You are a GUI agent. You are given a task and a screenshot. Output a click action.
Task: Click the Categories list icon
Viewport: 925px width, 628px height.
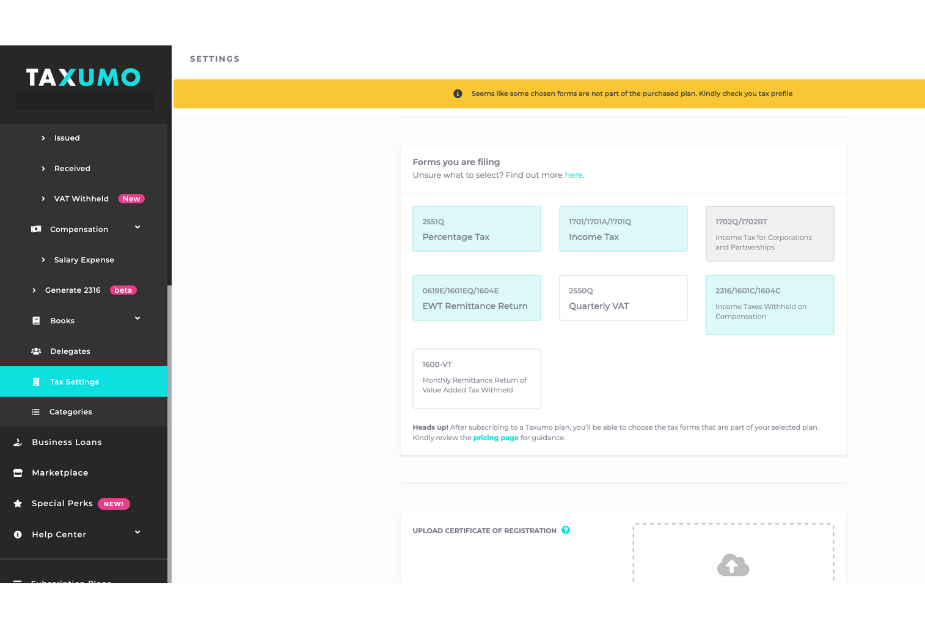pyautogui.click(x=36, y=412)
